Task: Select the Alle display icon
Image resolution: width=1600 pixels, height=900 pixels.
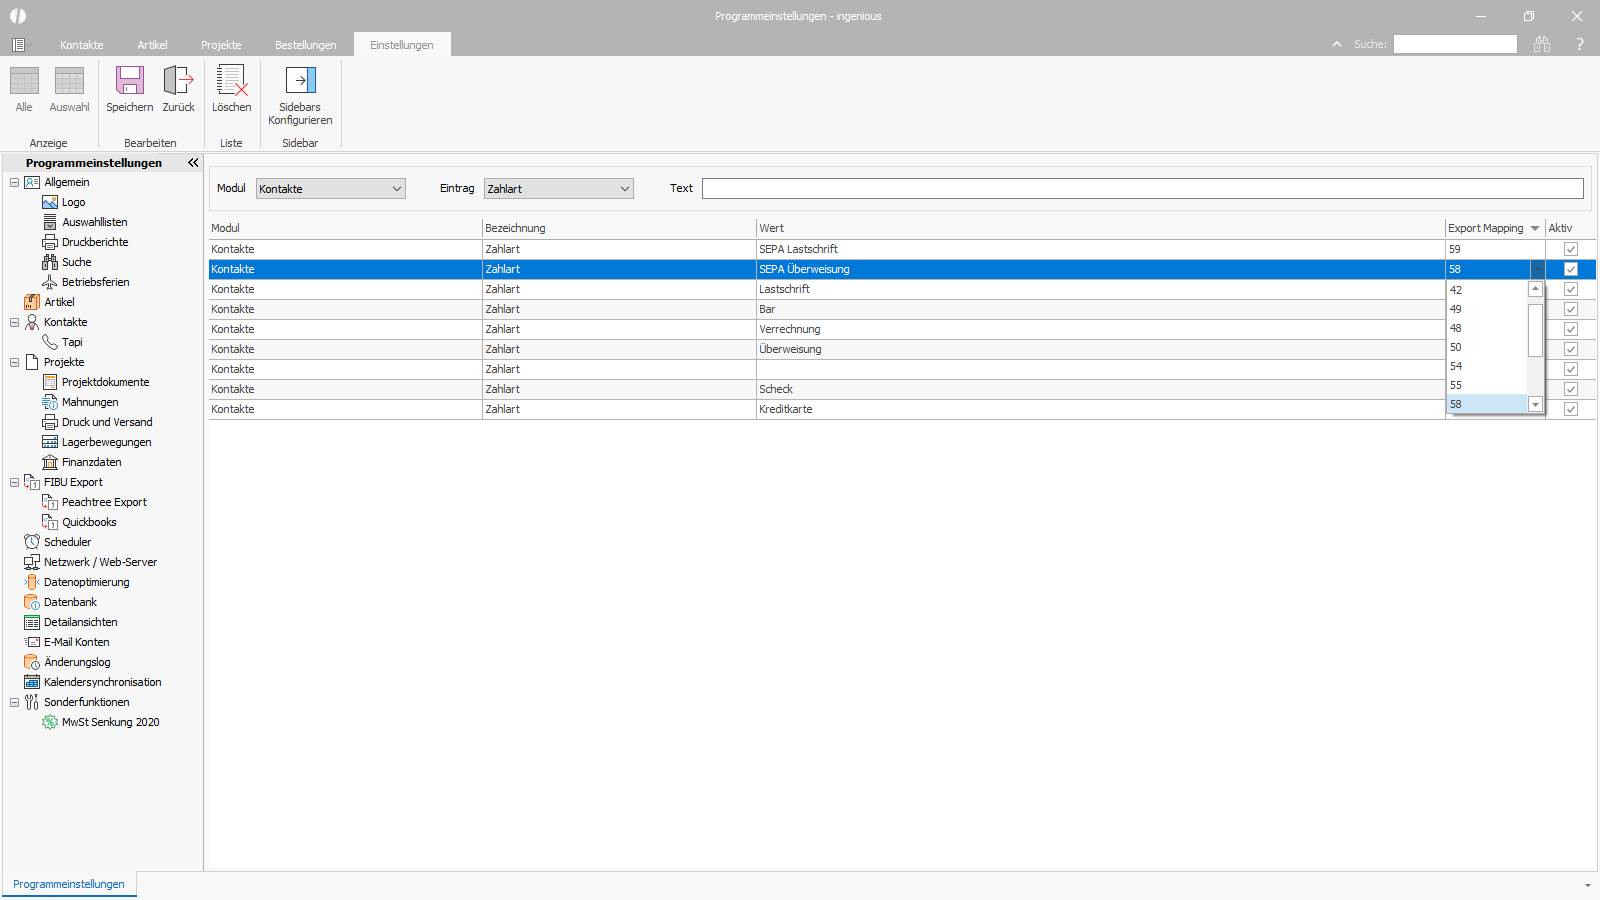Action: (x=24, y=81)
